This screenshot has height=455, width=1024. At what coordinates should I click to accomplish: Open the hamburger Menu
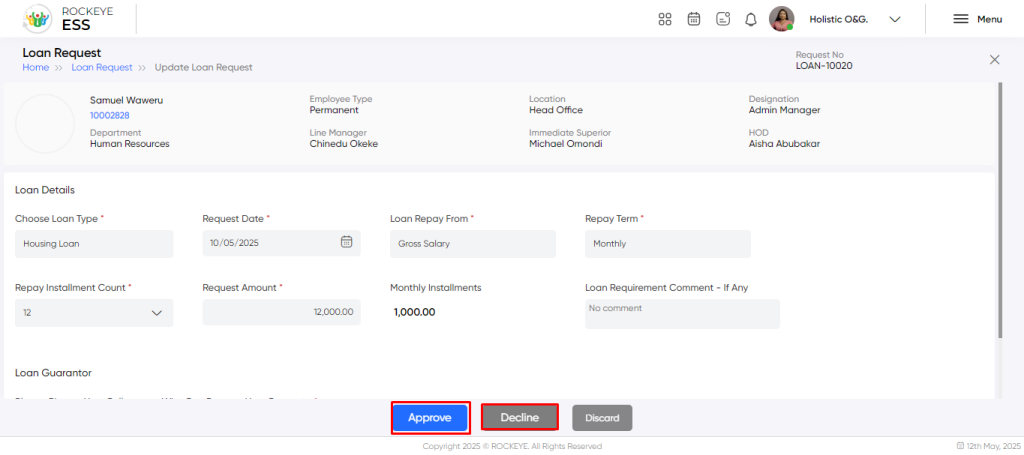pyautogui.click(x=977, y=20)
